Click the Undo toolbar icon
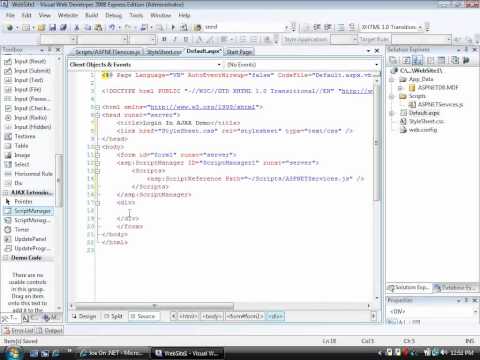The height and width of the screenshot is (360, 480). [112, 28]
